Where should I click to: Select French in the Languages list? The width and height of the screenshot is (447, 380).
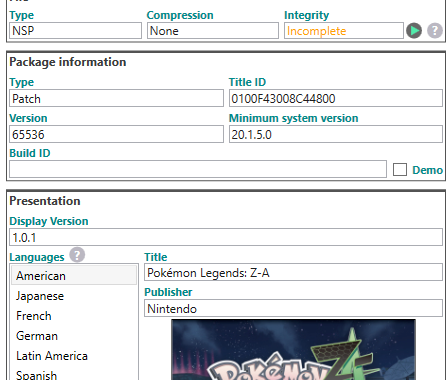tap(74, 316)
